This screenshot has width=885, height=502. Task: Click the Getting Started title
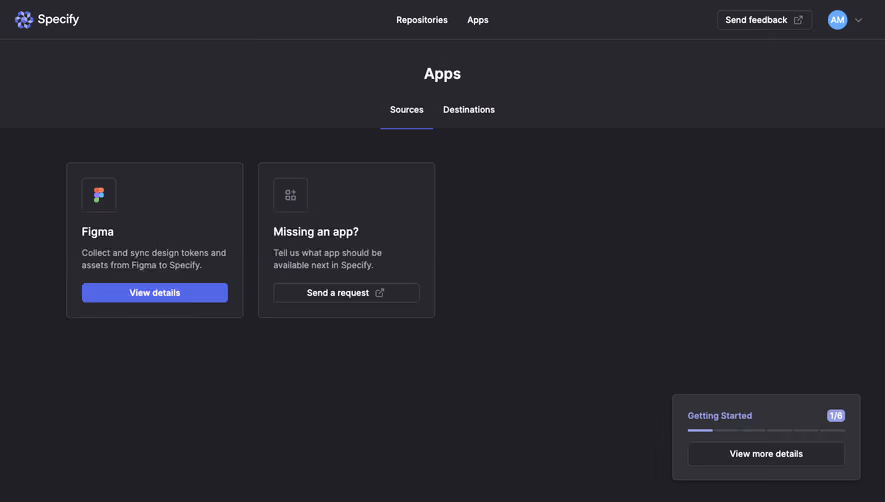coord(720,416)
